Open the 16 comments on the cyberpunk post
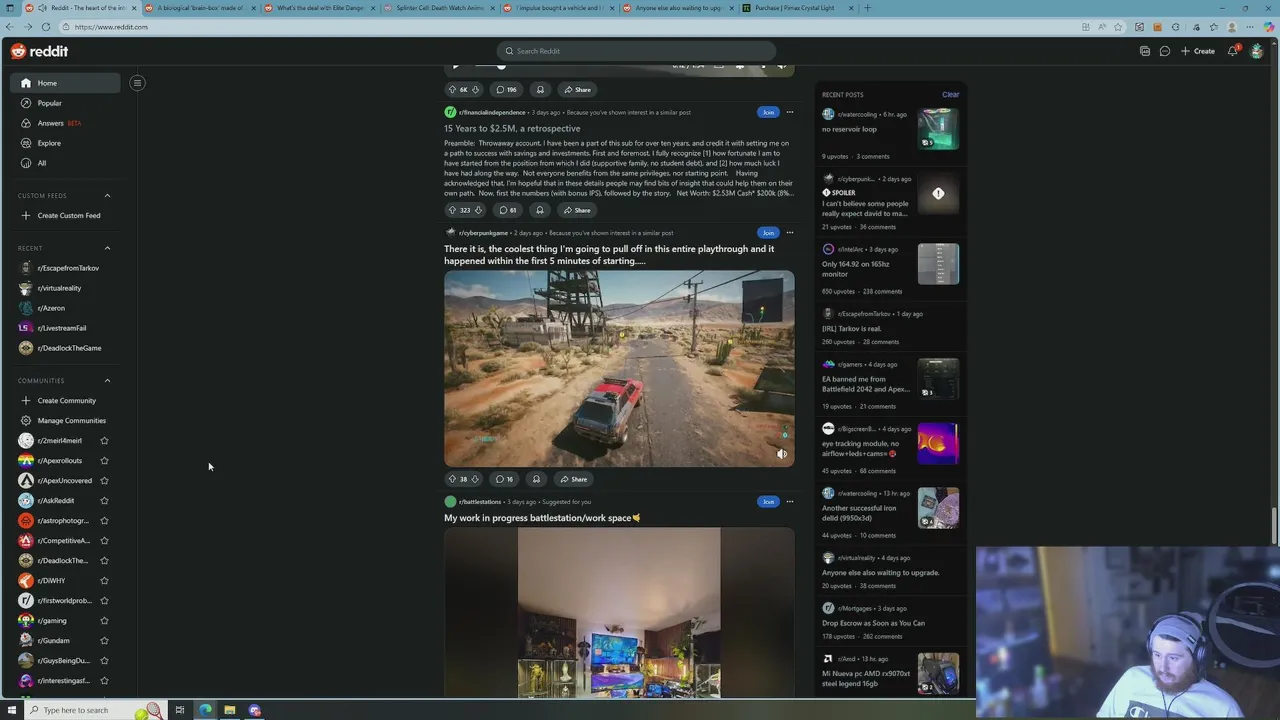The image size is (1280, 720). pos(504,479)
